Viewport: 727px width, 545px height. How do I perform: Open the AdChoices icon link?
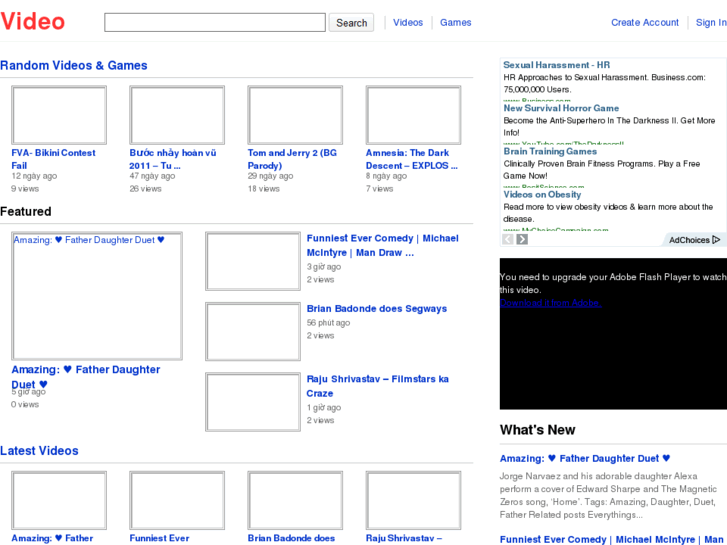tap(694, 240)
